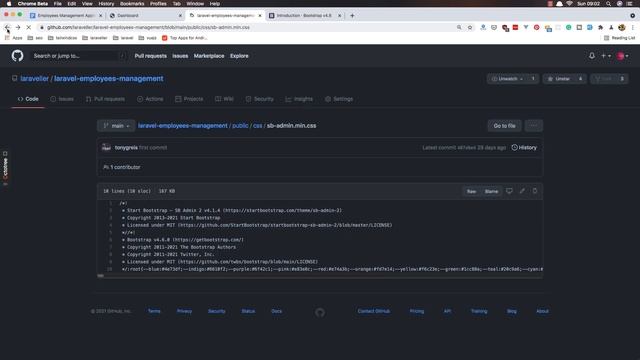640x360 pixels.
Task: Click the Unstar button
Action: (x=559, y=79)
